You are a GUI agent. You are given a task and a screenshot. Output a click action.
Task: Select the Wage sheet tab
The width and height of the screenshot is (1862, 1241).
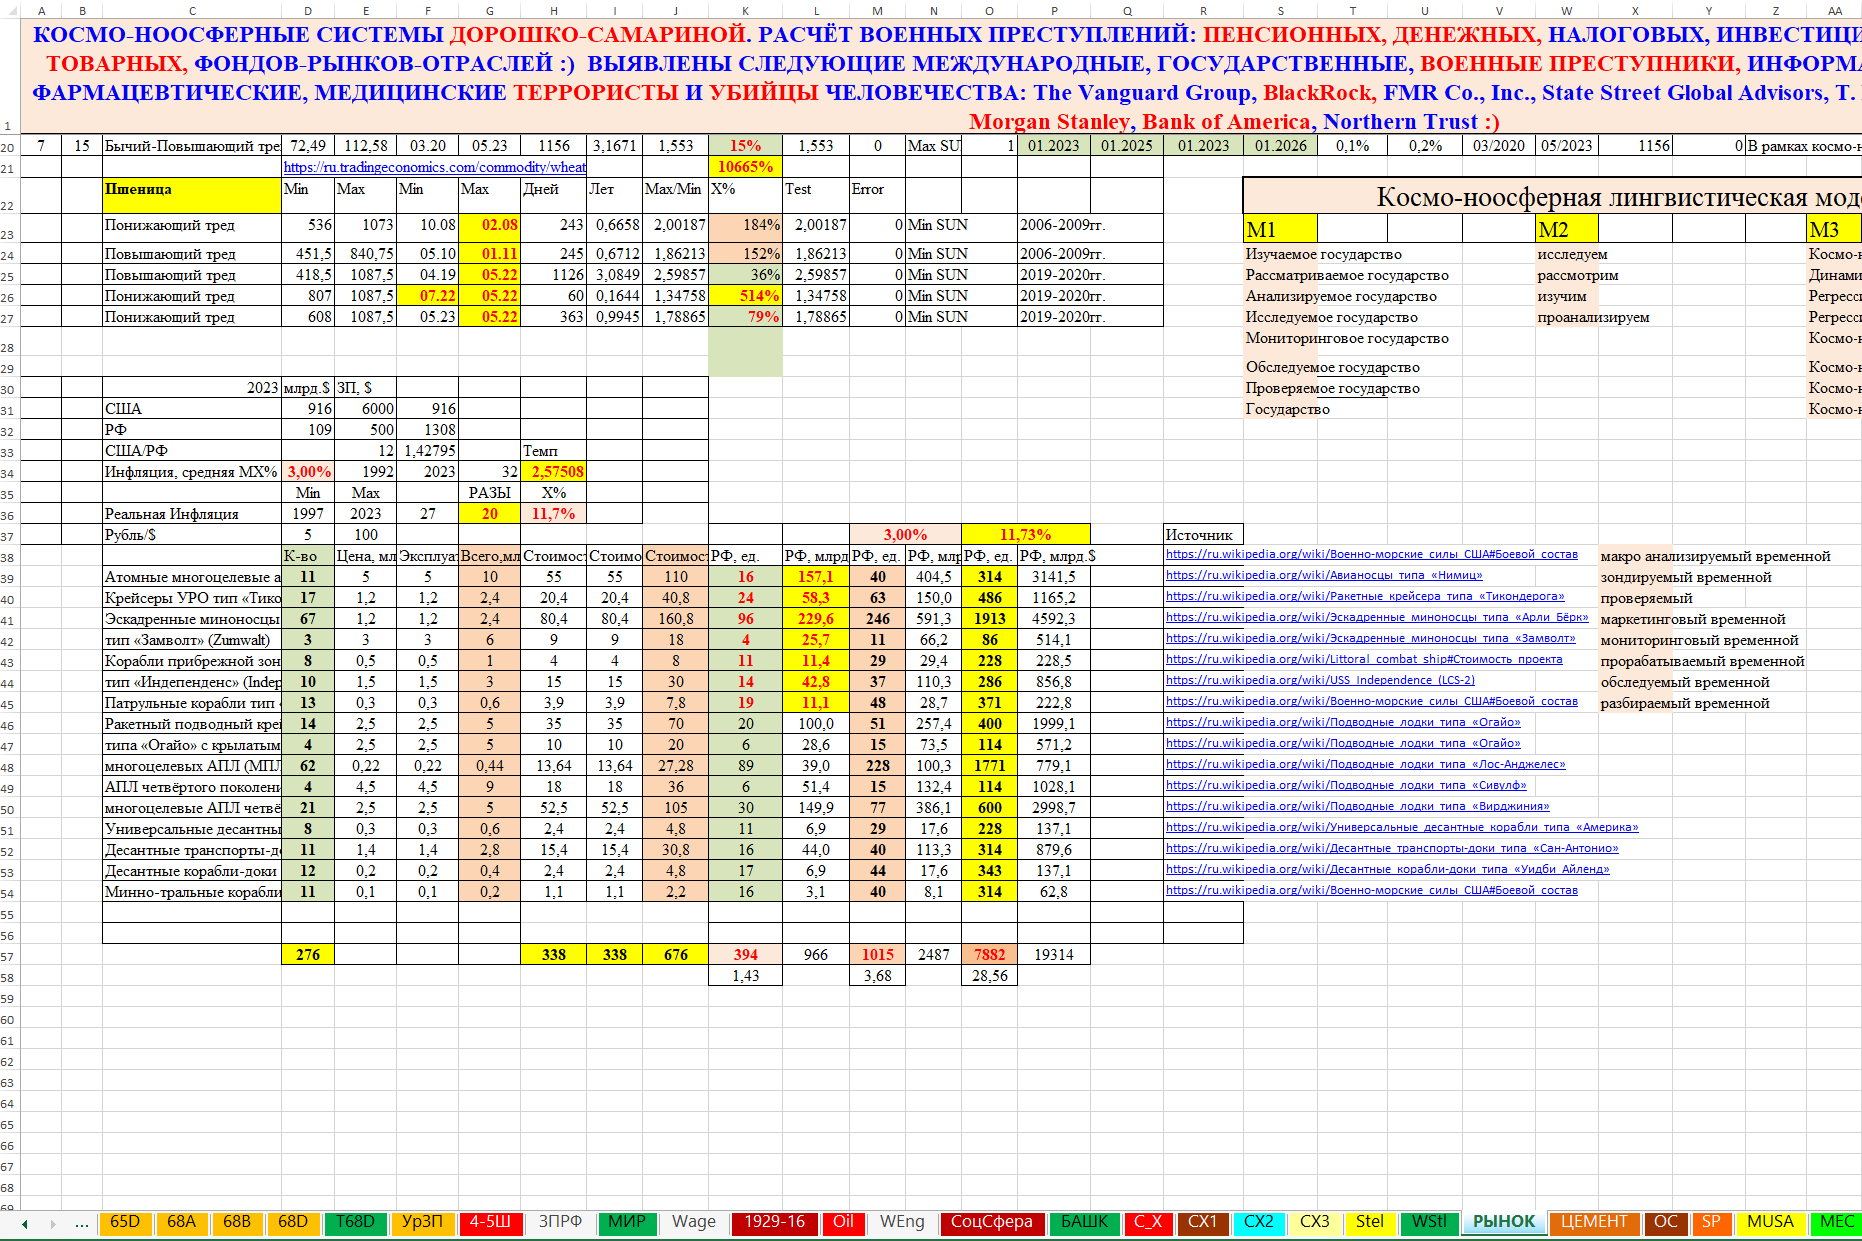(693, 1222)
